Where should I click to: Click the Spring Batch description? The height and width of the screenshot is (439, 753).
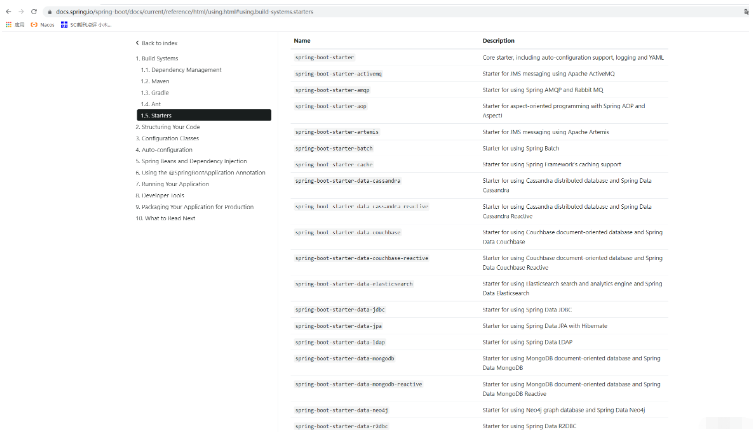click(521, 149)
